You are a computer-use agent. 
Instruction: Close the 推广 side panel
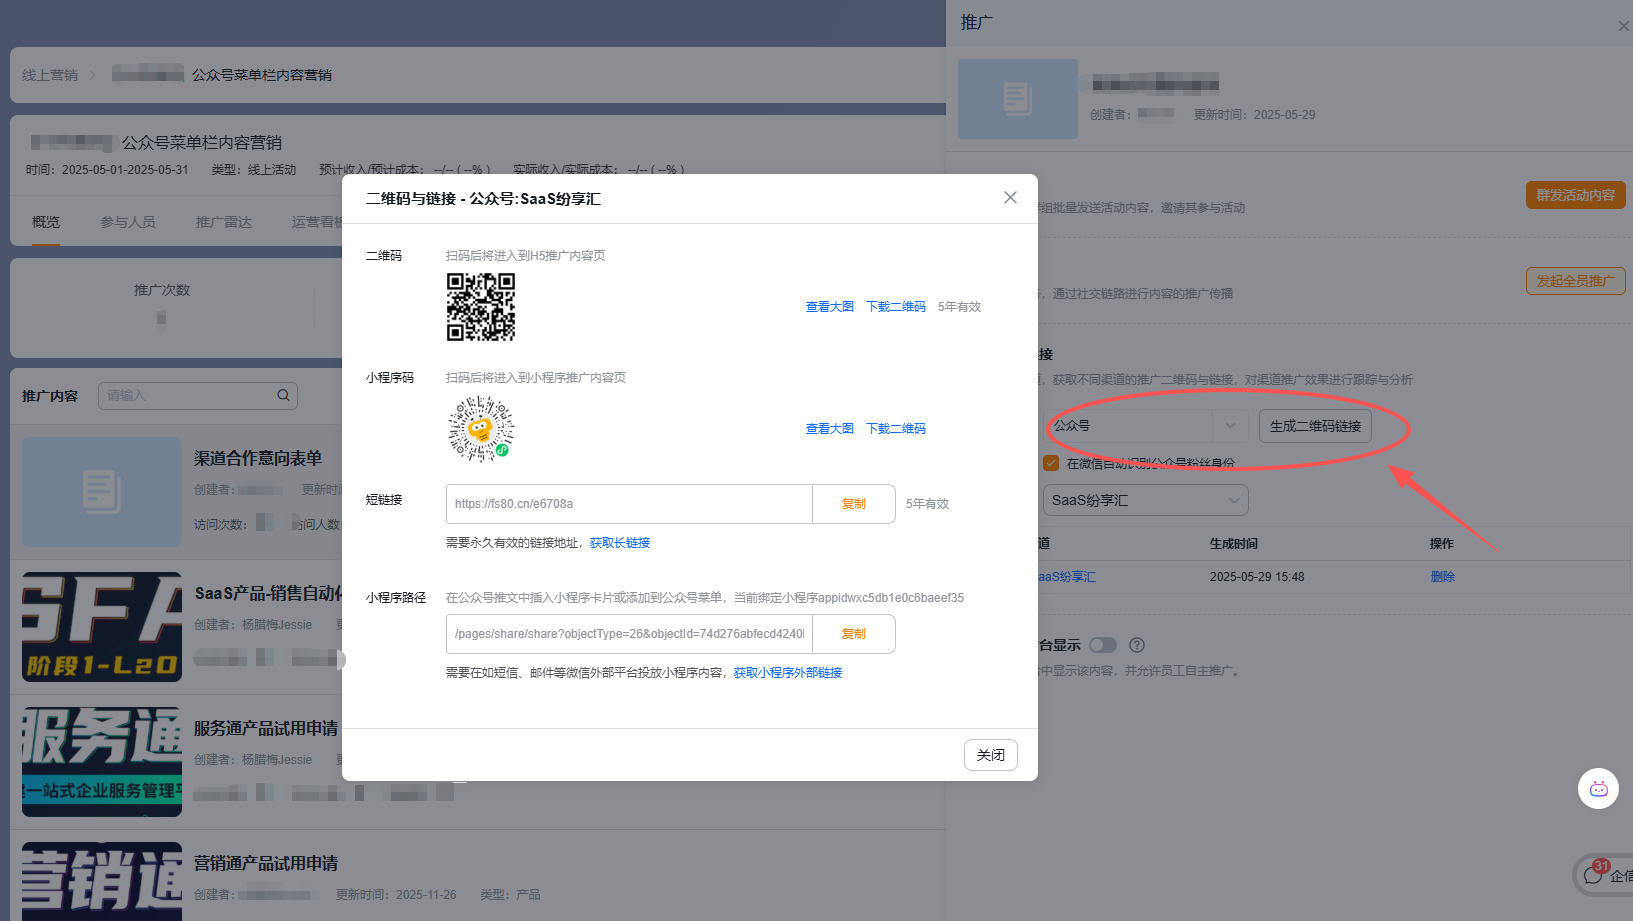pos(1623,26)
